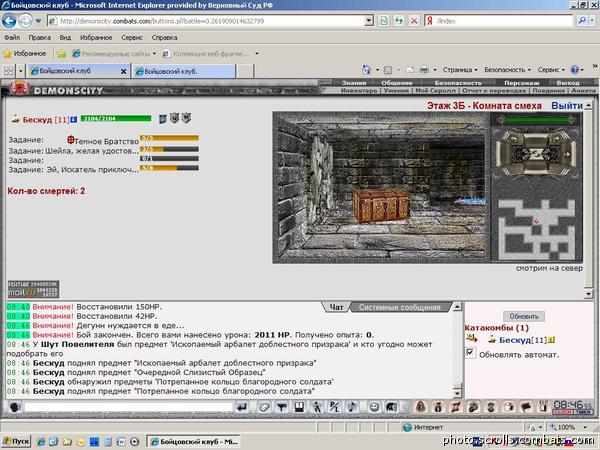Viewport: 600px width, 450px height.
Task: Open Избранное favorites star button
Action: (x=24, y=54)
